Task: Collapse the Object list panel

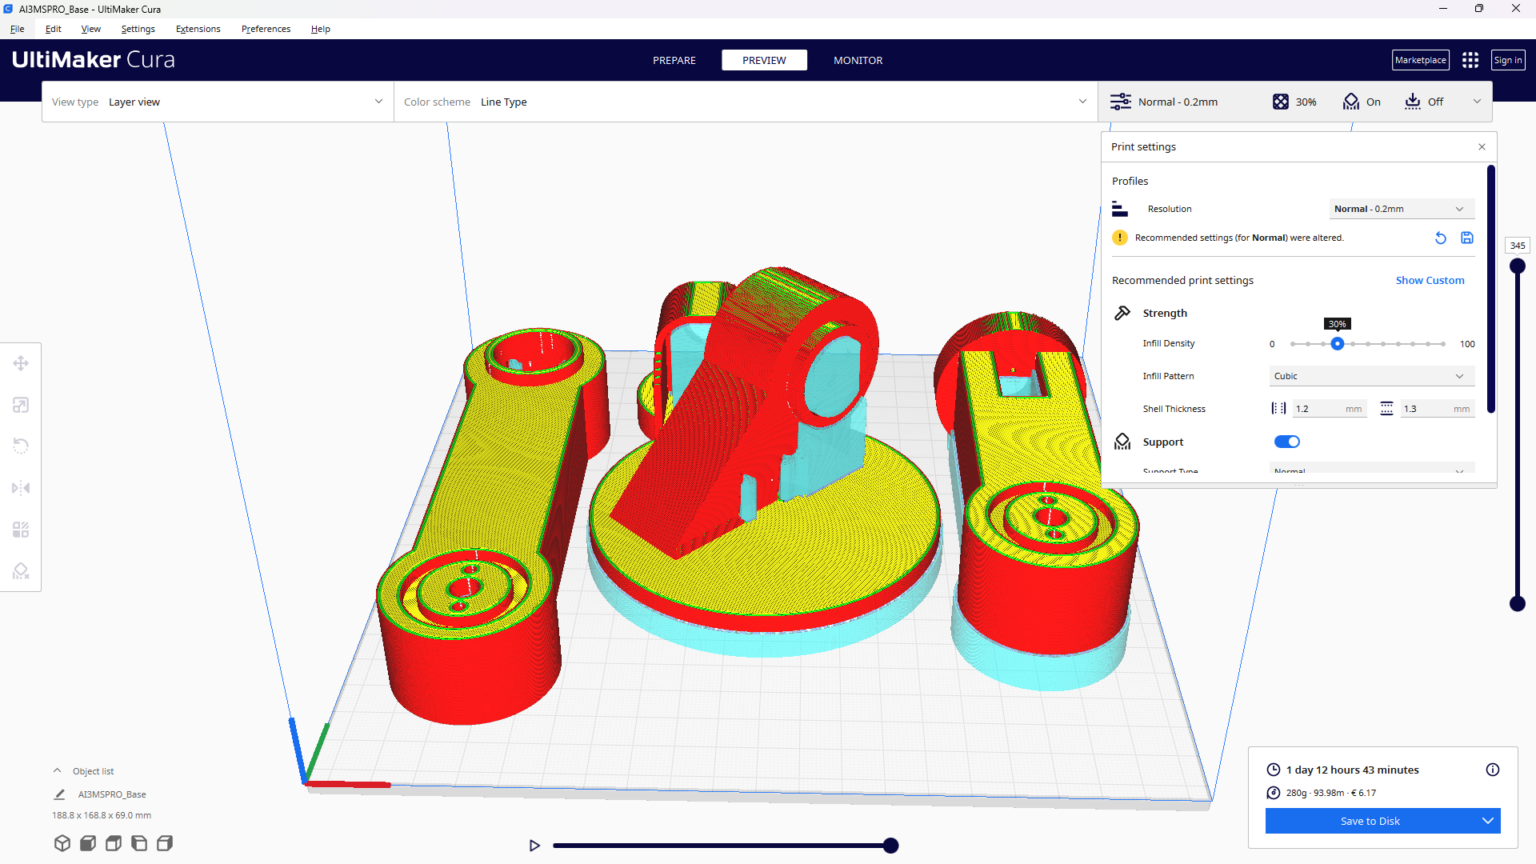Action: (x=56, y=770)
